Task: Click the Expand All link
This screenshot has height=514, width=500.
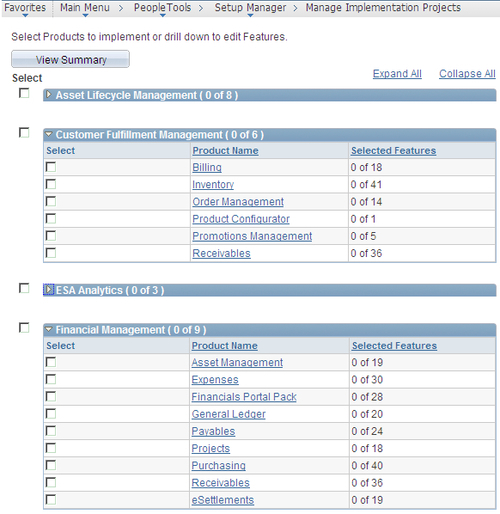Action: coord(397,74)
